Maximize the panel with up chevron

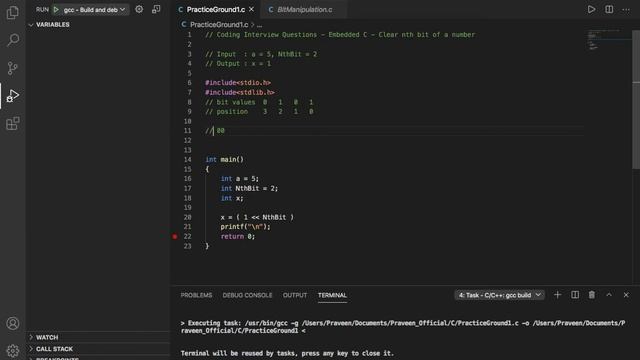pos(609,295)
